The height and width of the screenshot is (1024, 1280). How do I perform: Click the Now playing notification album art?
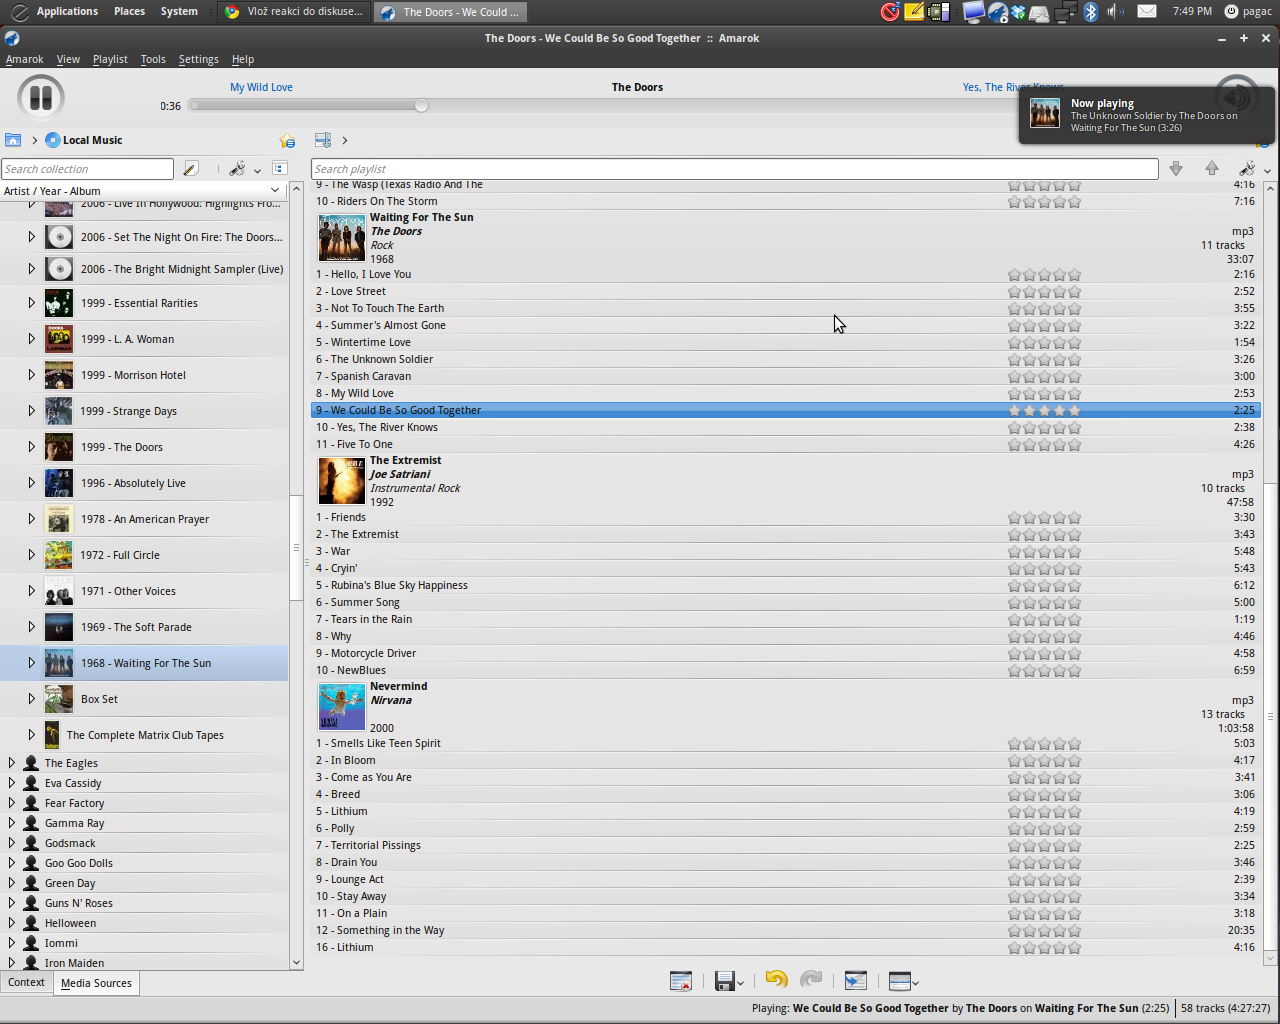tap(1045, 113)
